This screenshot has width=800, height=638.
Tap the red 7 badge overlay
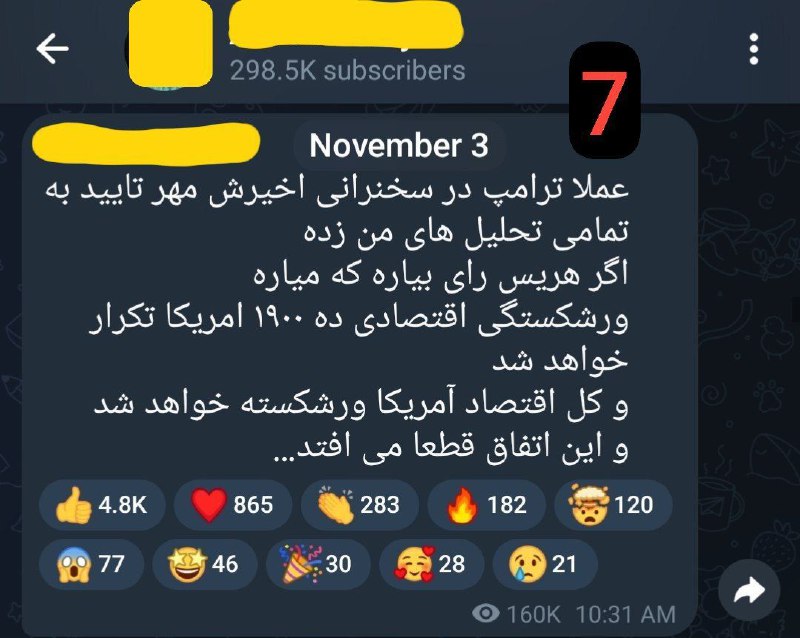(x=605, y=101)
